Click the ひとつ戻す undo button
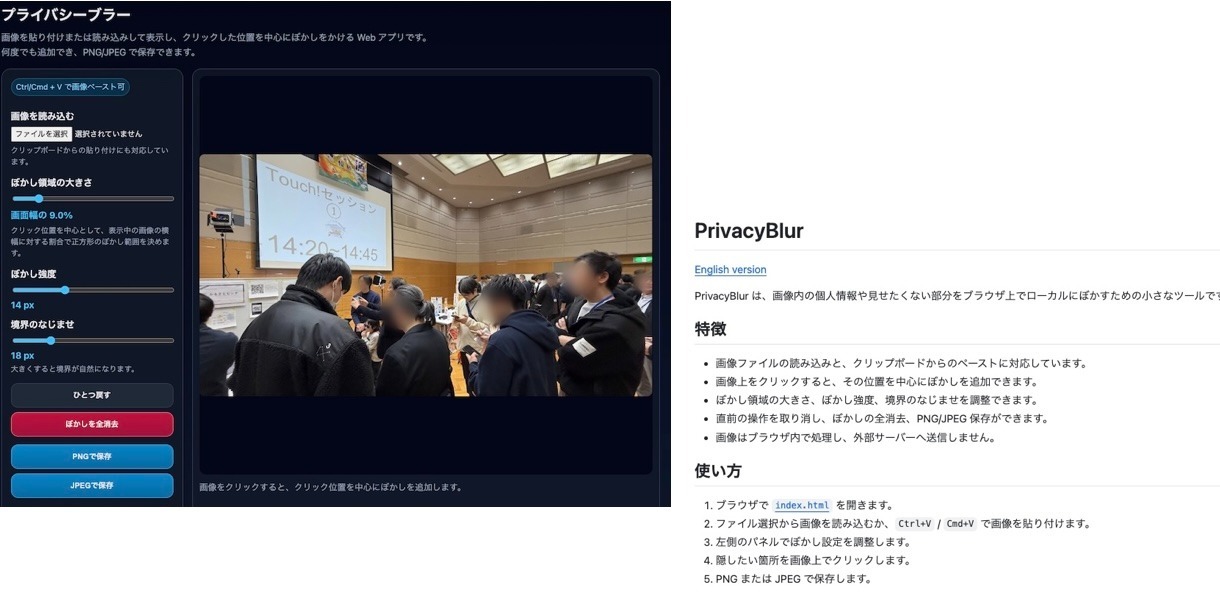 tap(92, 395)
